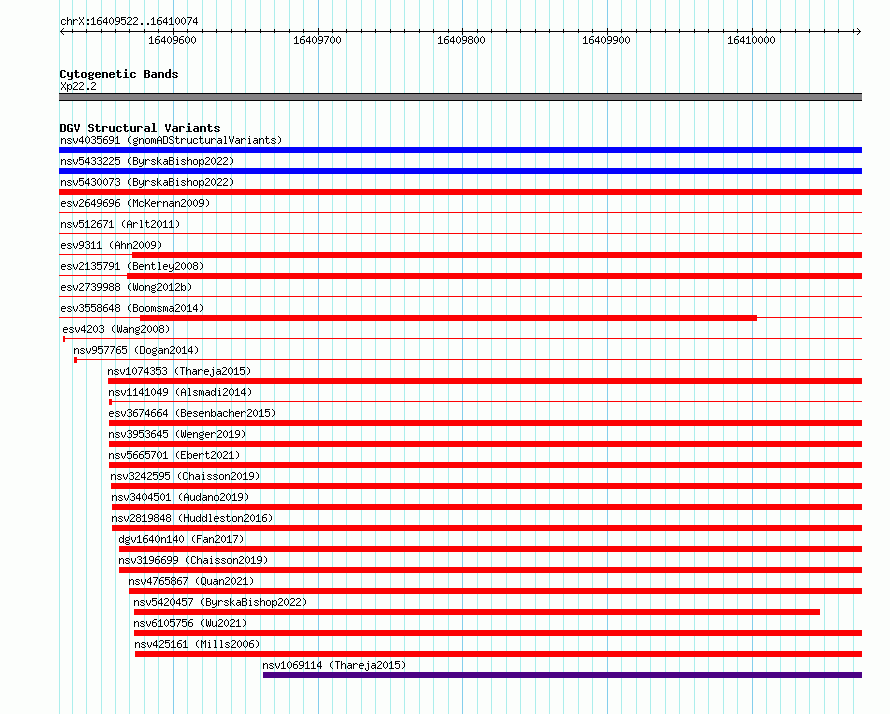Select the nsv5433225 ByrskaBishop2022 label
The image size is (890, 714).
147,161
